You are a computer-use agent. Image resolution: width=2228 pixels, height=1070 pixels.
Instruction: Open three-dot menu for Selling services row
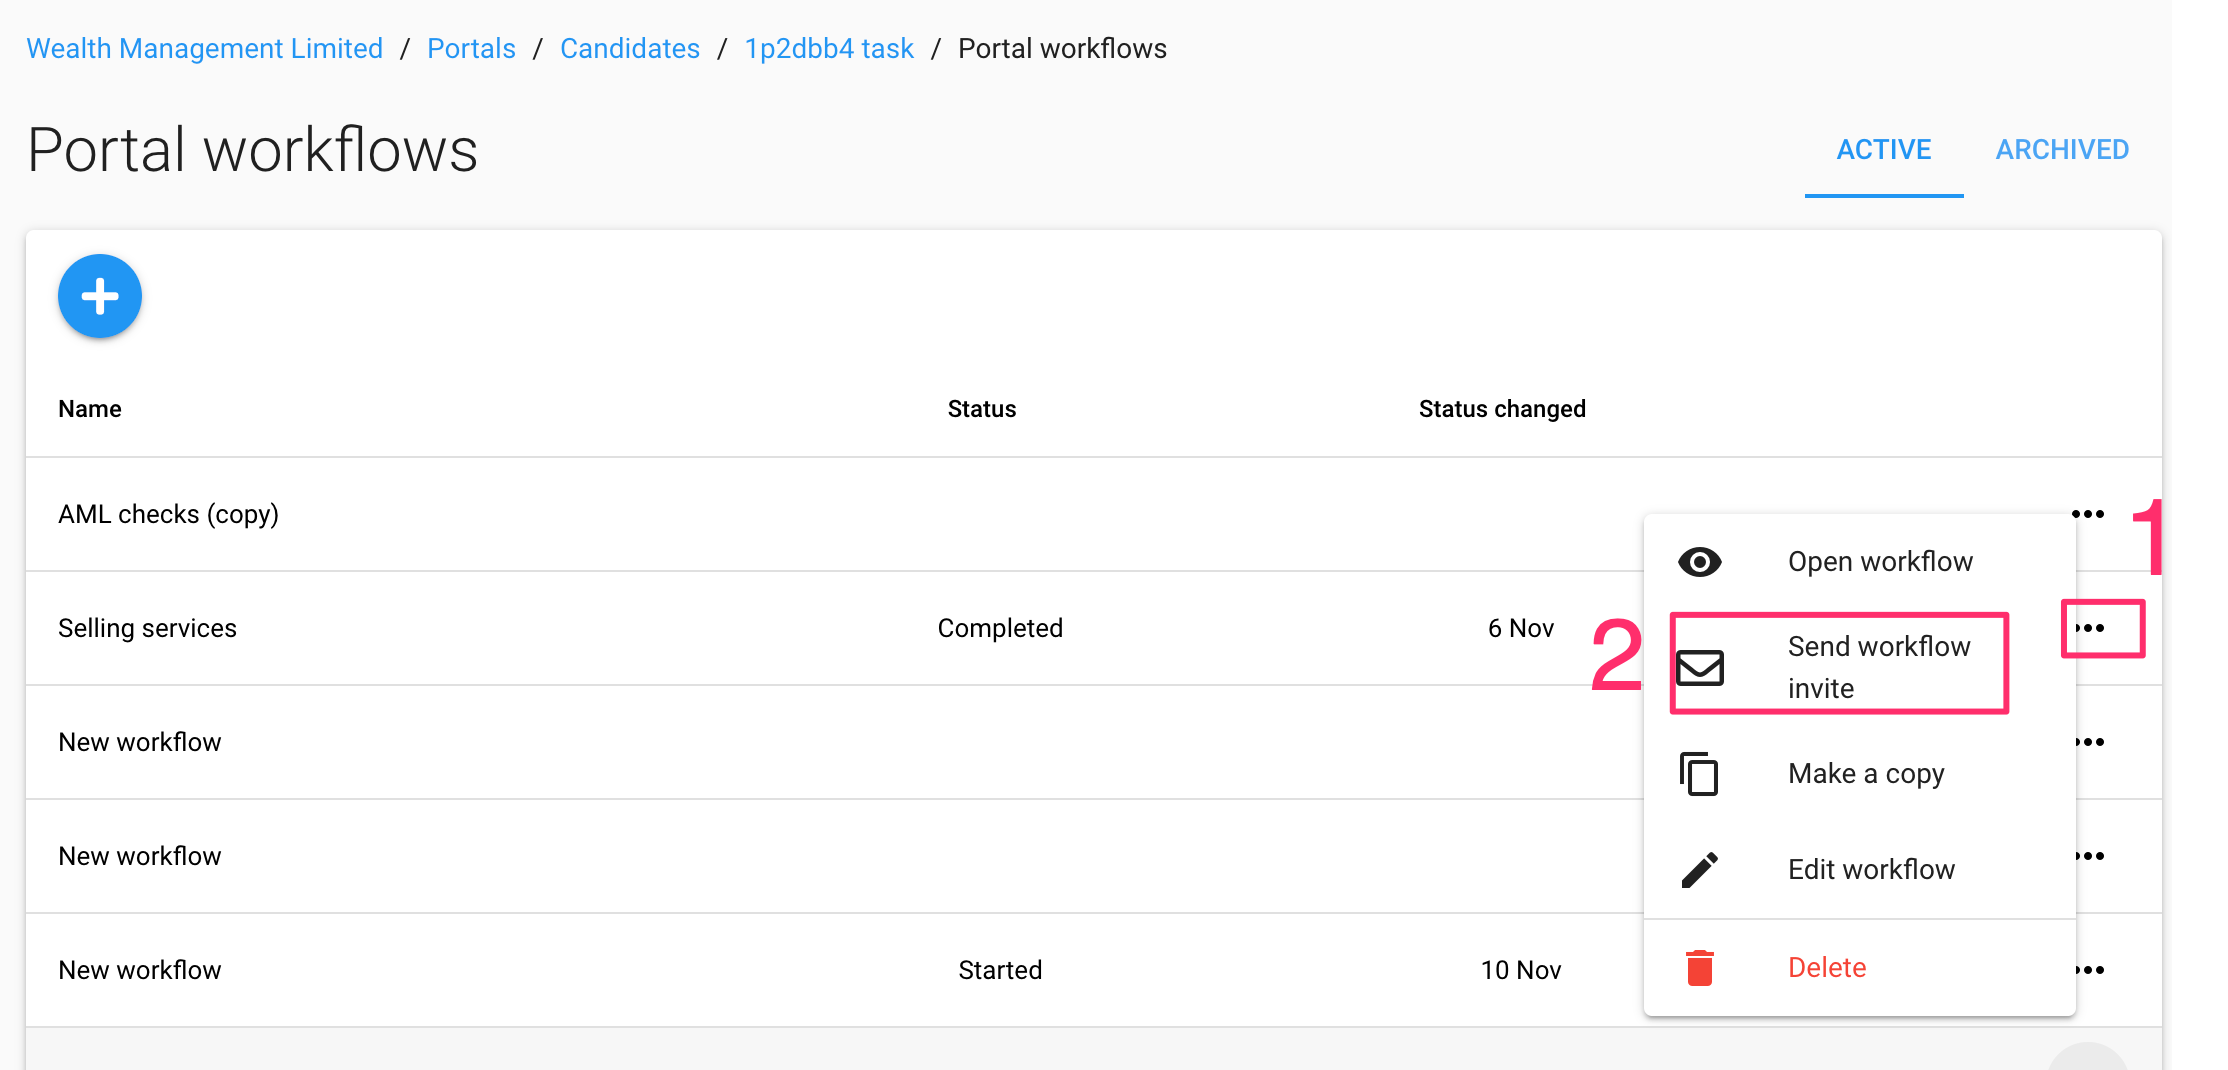(x=2091, y=628)
